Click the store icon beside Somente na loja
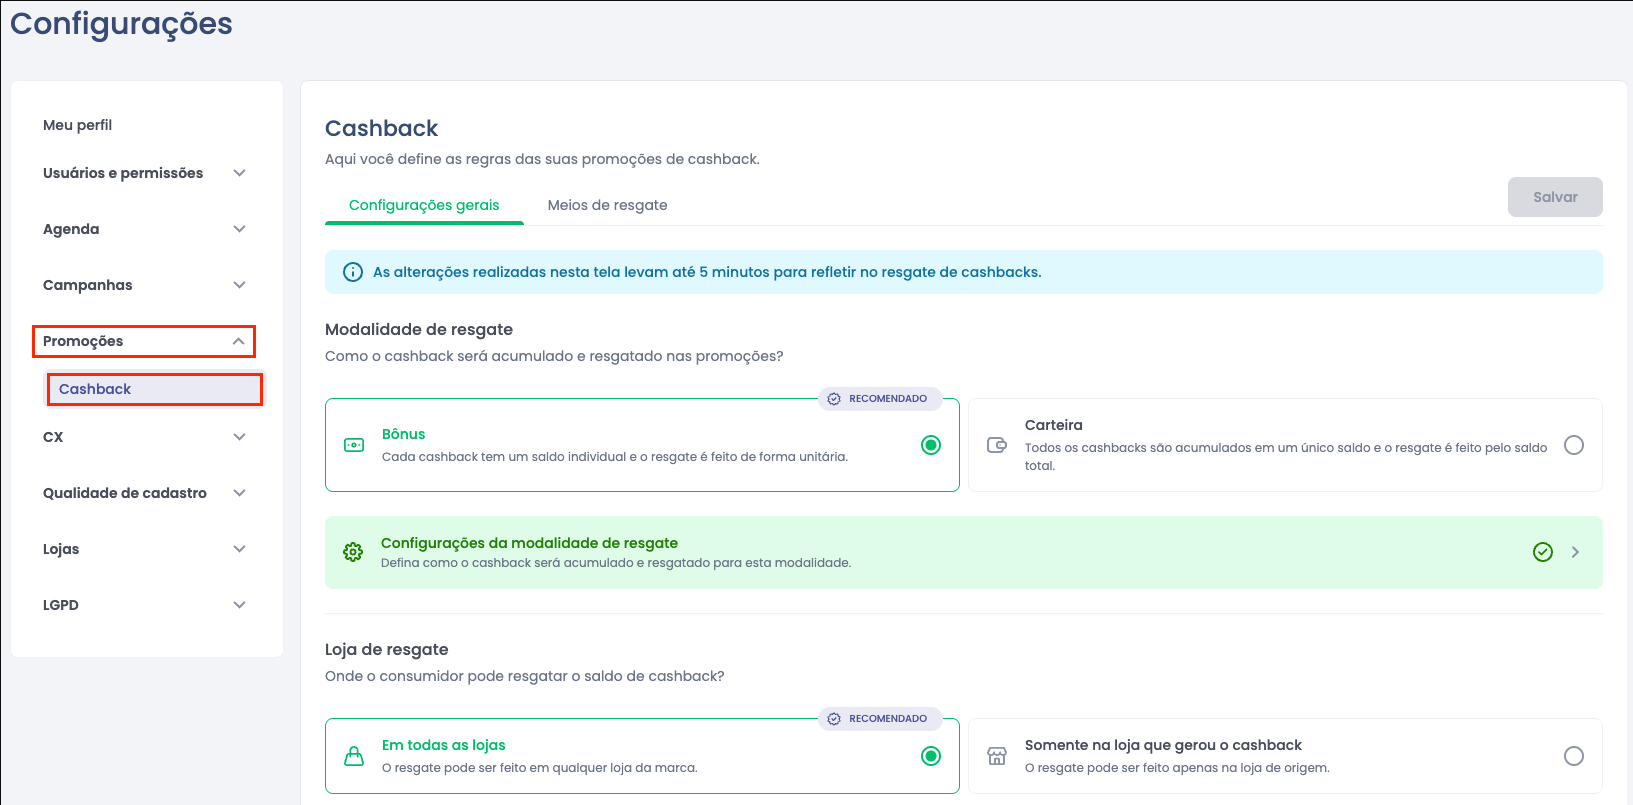Viewport: 1633px width, 805px height. click(x=997, y=756)
